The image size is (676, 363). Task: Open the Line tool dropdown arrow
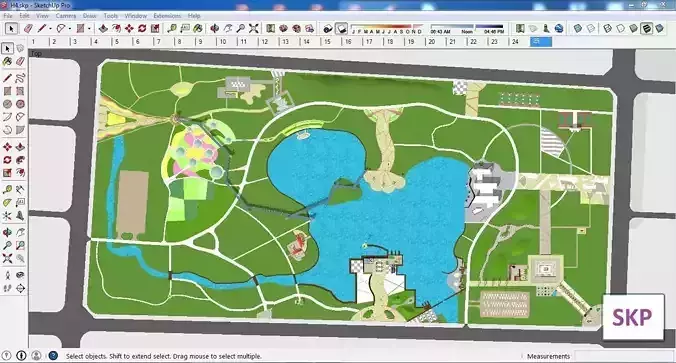pos(50,29)
